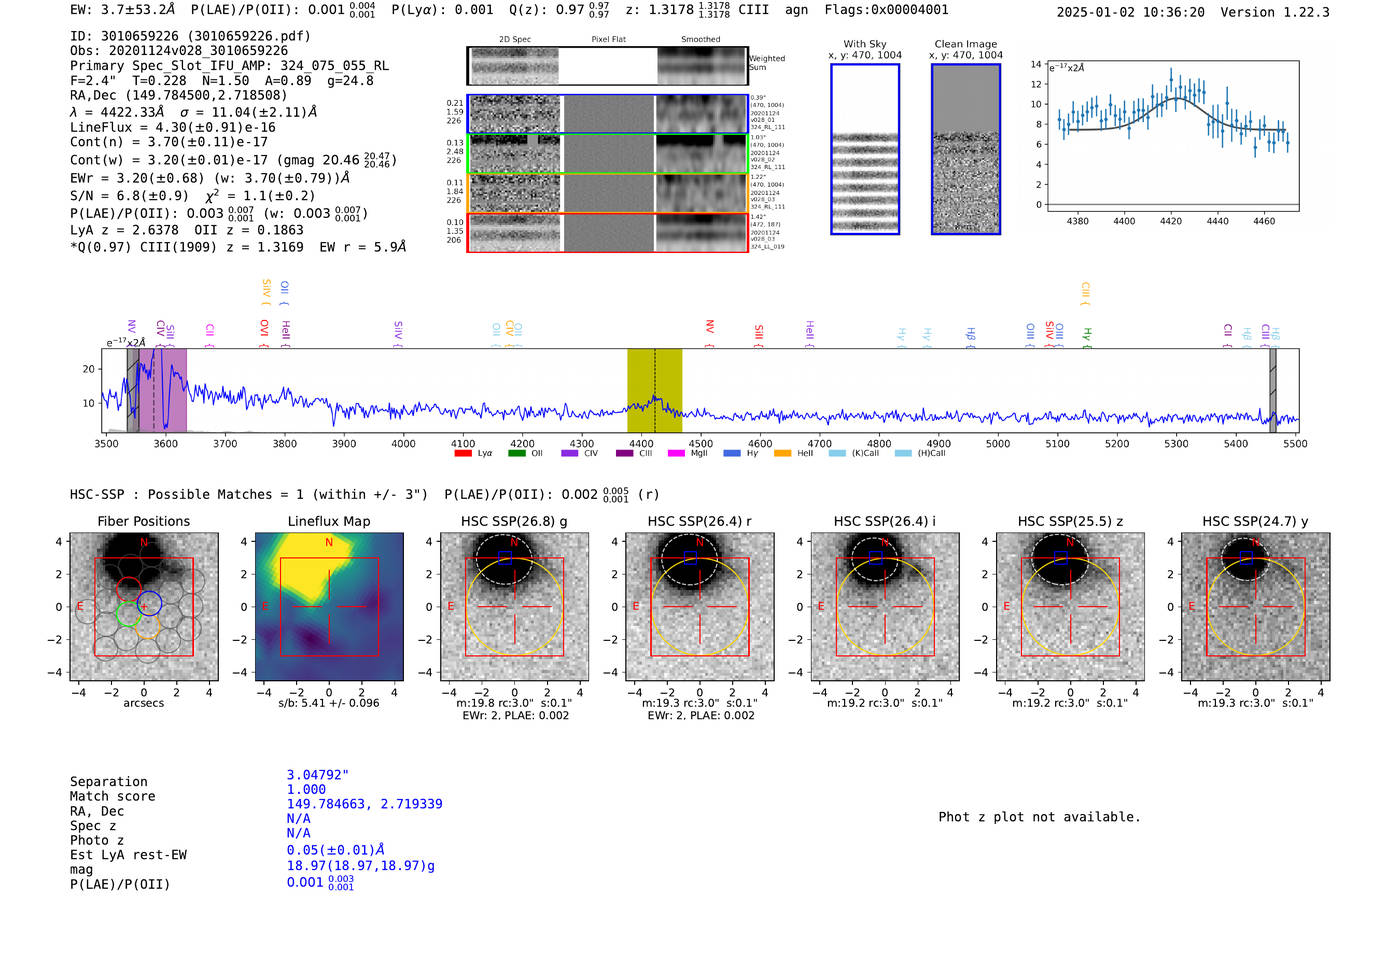Click 'Phot z plot not available.' message
Image resolution: width=1400 pixels, height=953 pixels.
[1039, 817]
